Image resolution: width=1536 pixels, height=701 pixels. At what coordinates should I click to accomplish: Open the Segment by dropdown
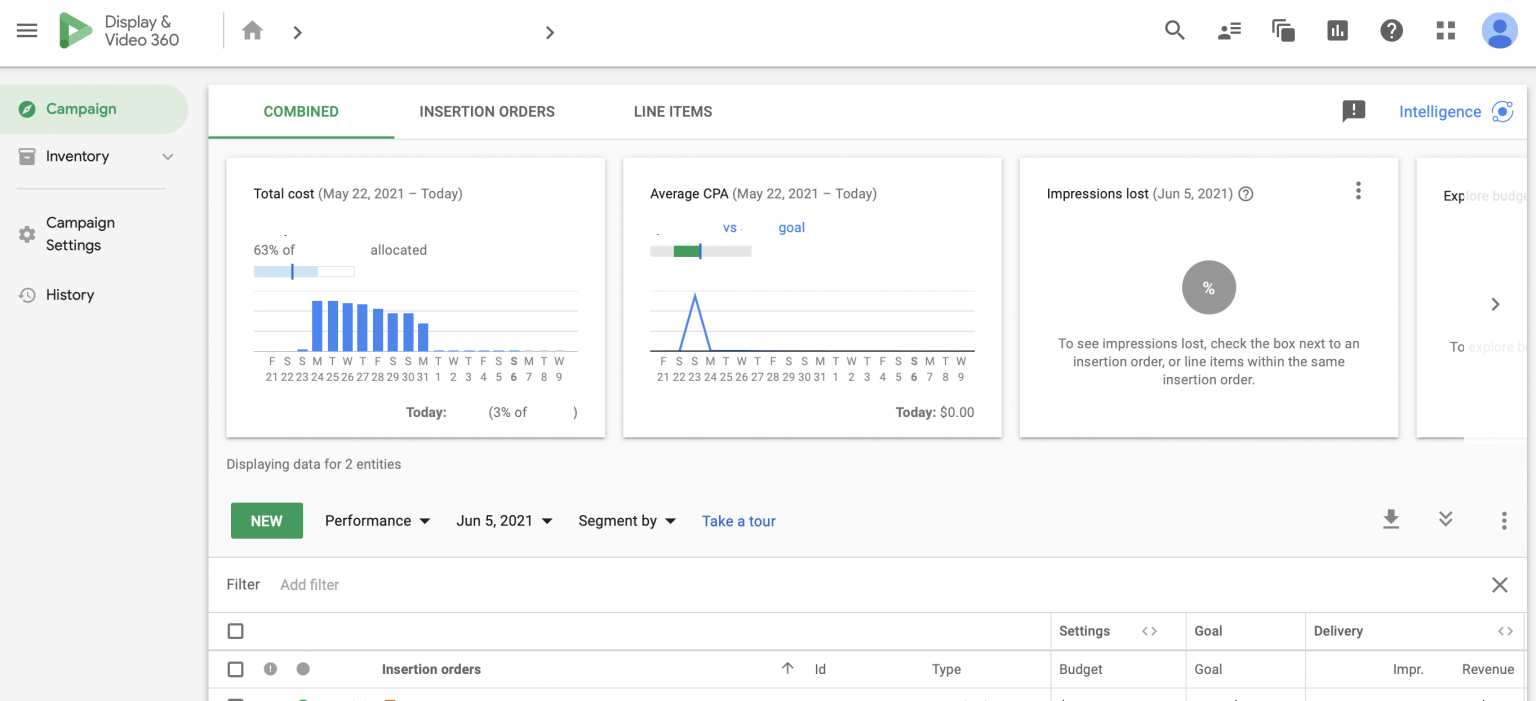[x=627, y=520]
